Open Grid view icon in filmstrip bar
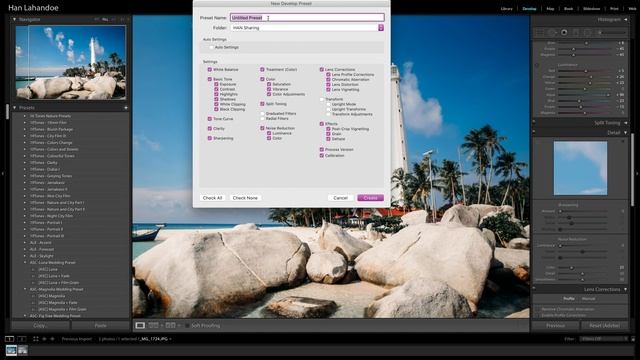The width and height of the screenshot is (640, 360). [36, 339]
